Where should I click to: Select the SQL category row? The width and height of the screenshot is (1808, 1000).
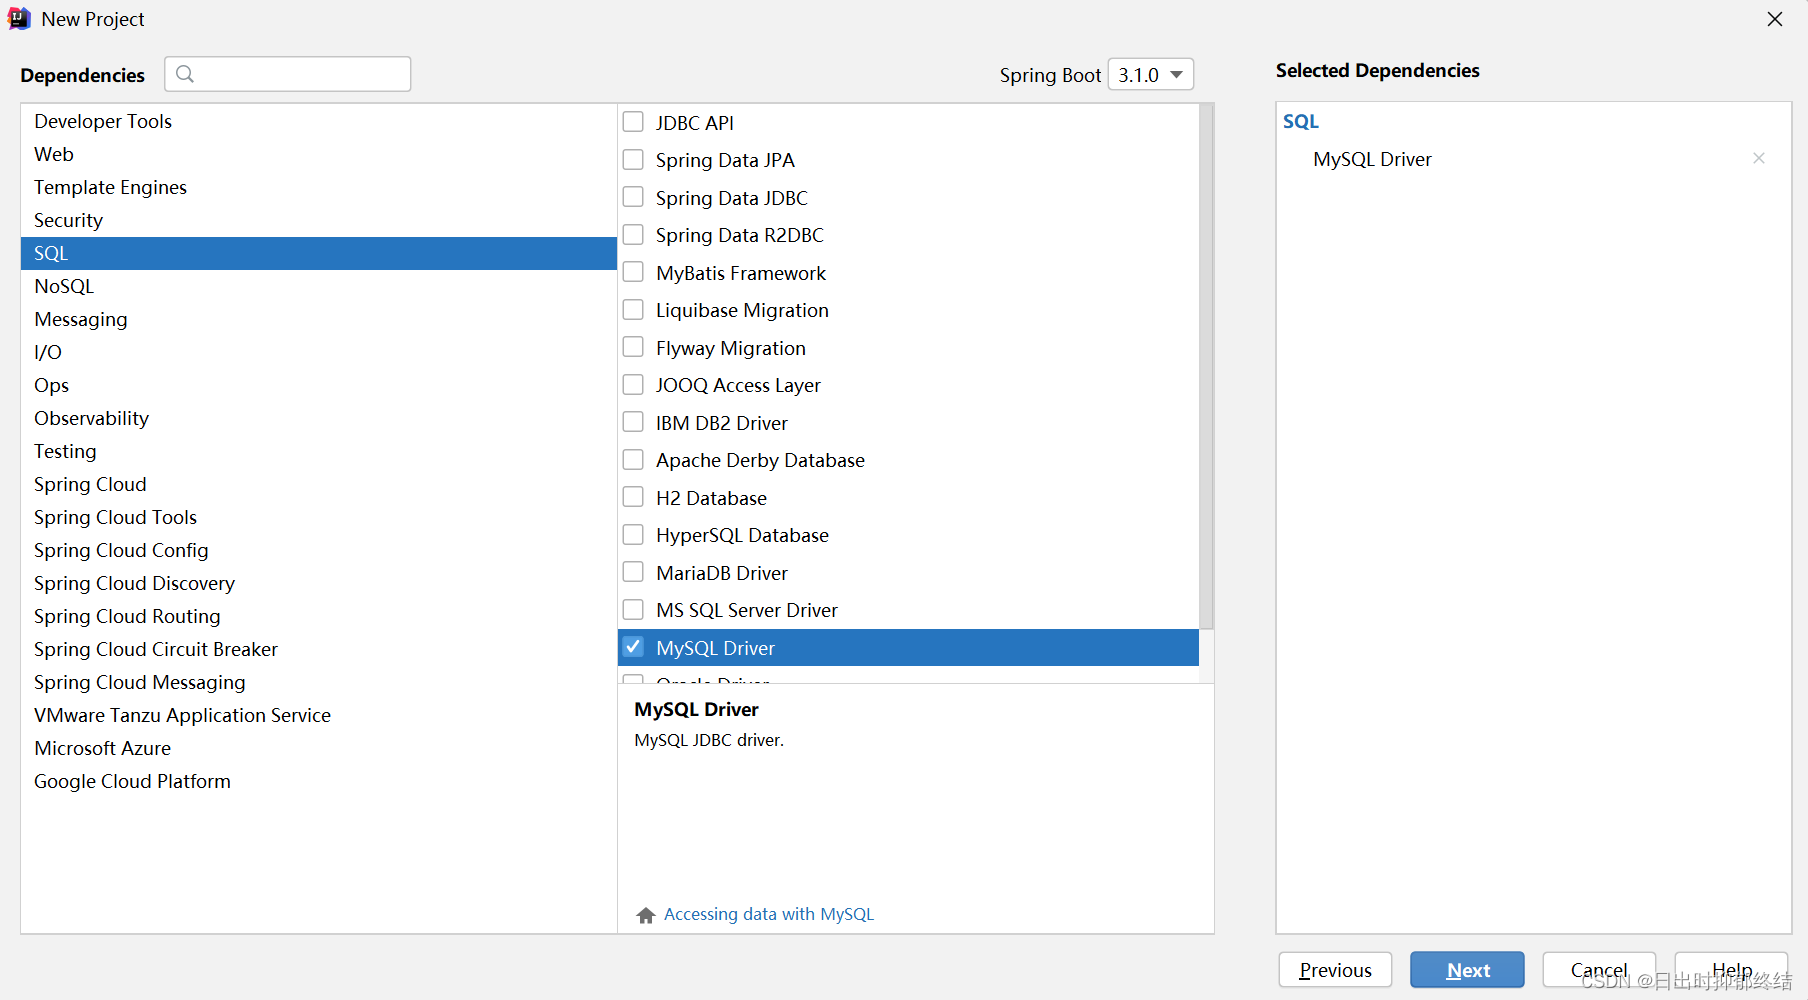[x=318, y=253]
